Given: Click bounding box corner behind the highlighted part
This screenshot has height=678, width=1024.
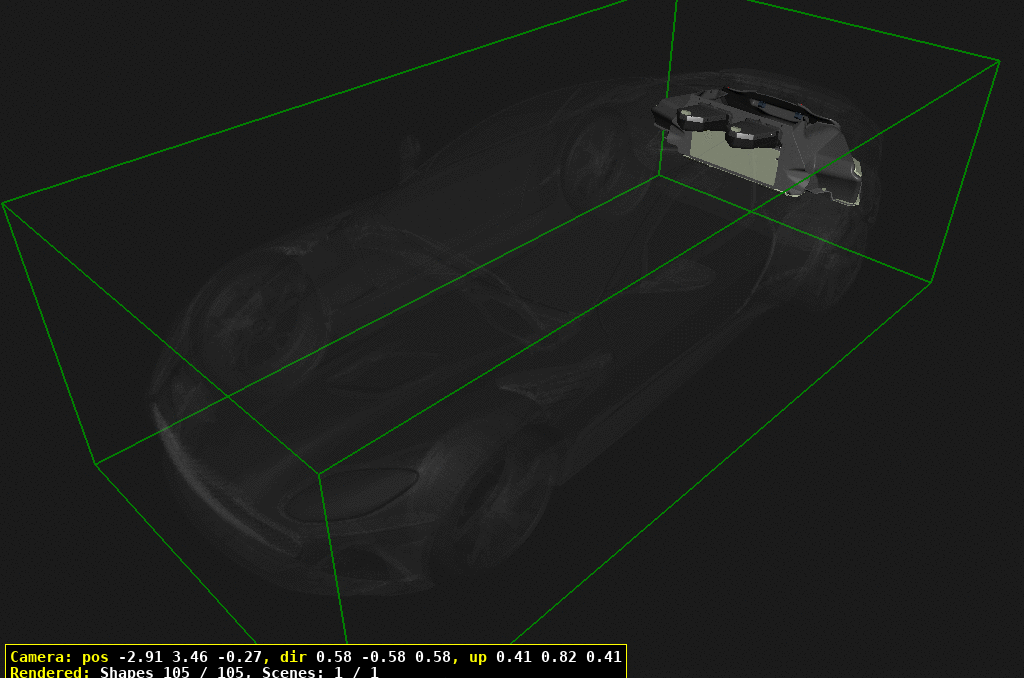Looking at the screenshot, I should click(x=658, y=175).
